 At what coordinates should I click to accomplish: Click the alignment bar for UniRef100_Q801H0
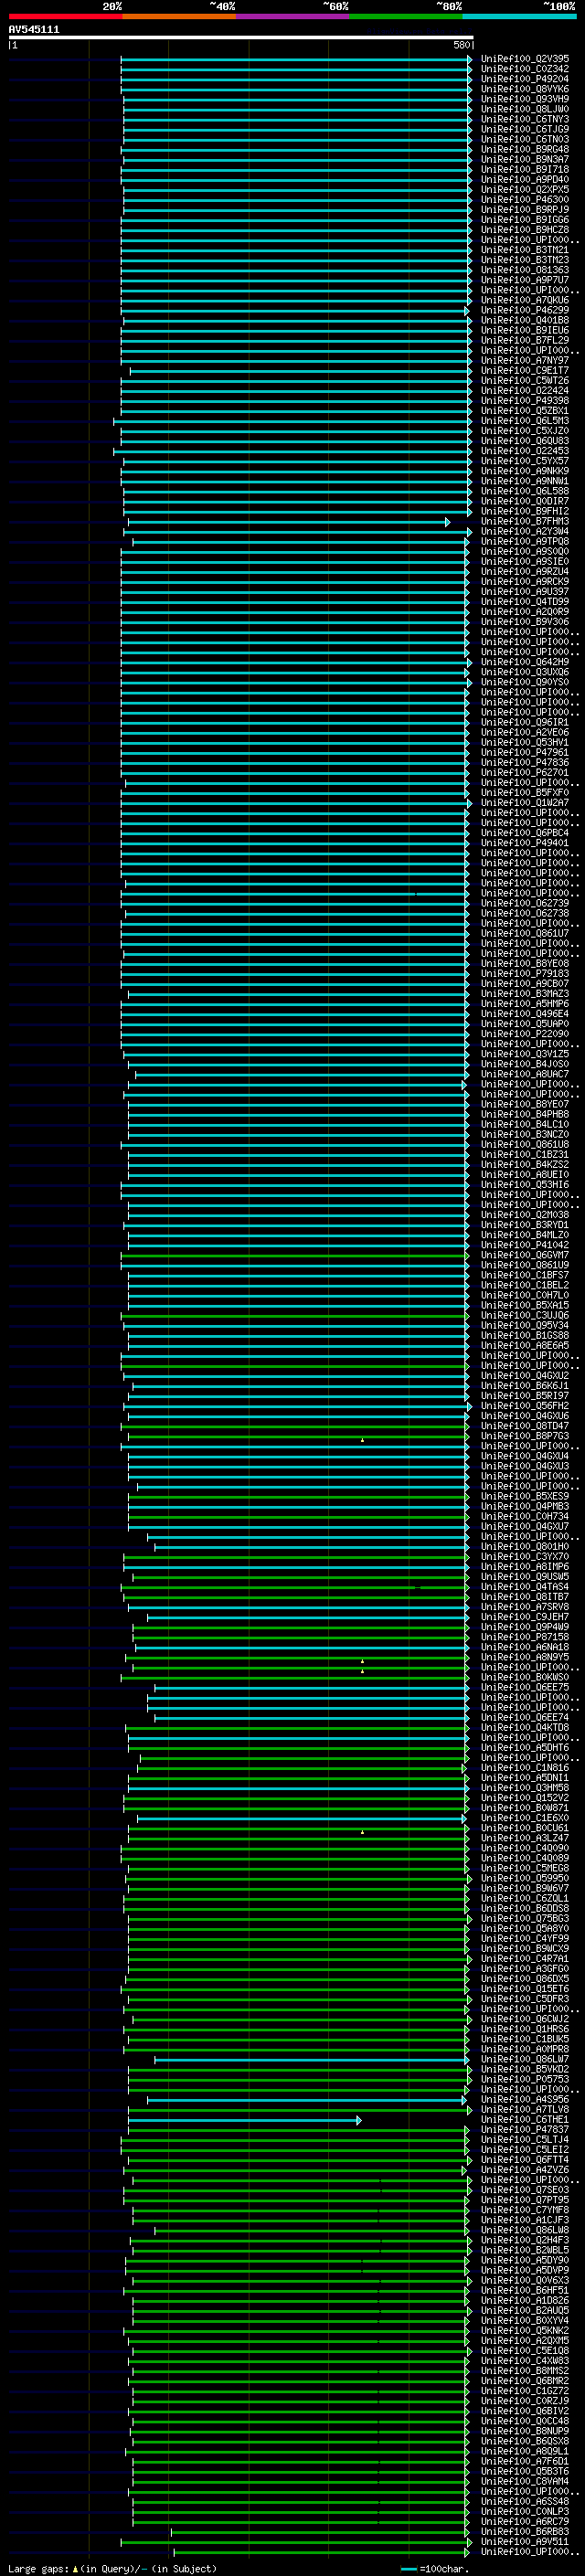312,1547
